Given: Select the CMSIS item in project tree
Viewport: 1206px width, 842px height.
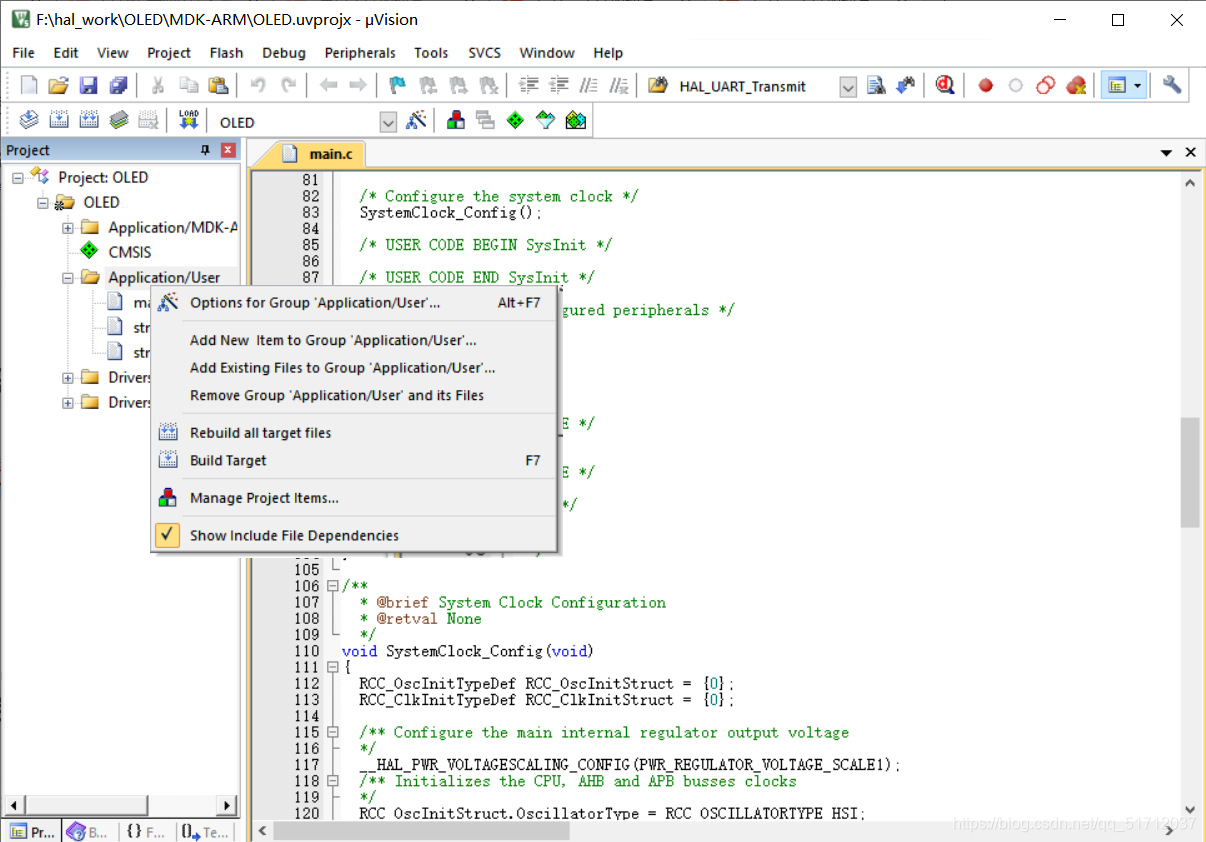Looking at the screenshot, I should point(130,252).
